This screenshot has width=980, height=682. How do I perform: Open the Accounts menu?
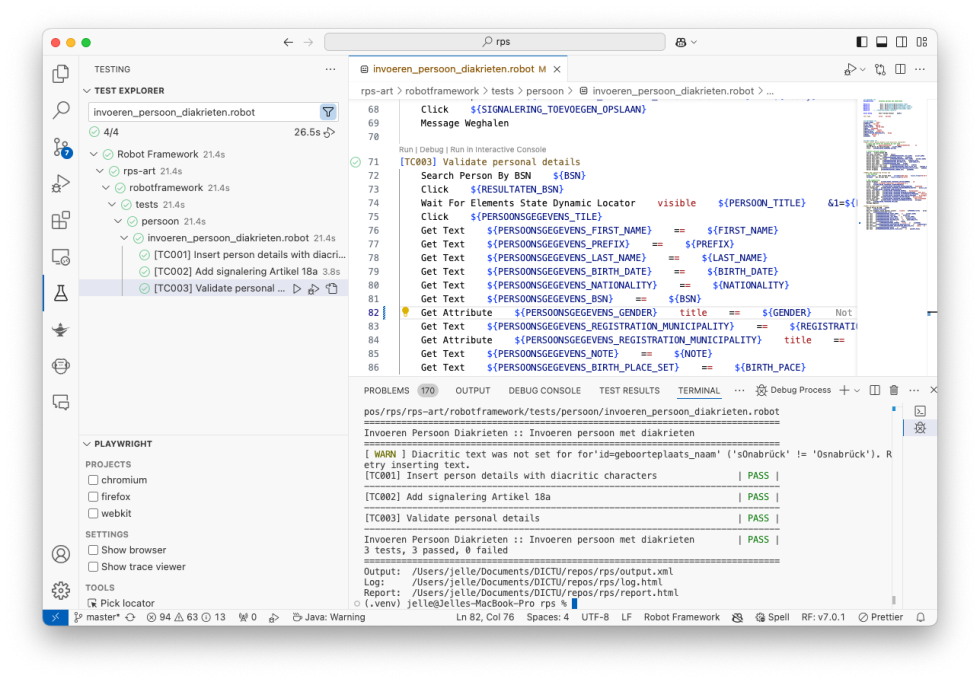coord(61,554)
